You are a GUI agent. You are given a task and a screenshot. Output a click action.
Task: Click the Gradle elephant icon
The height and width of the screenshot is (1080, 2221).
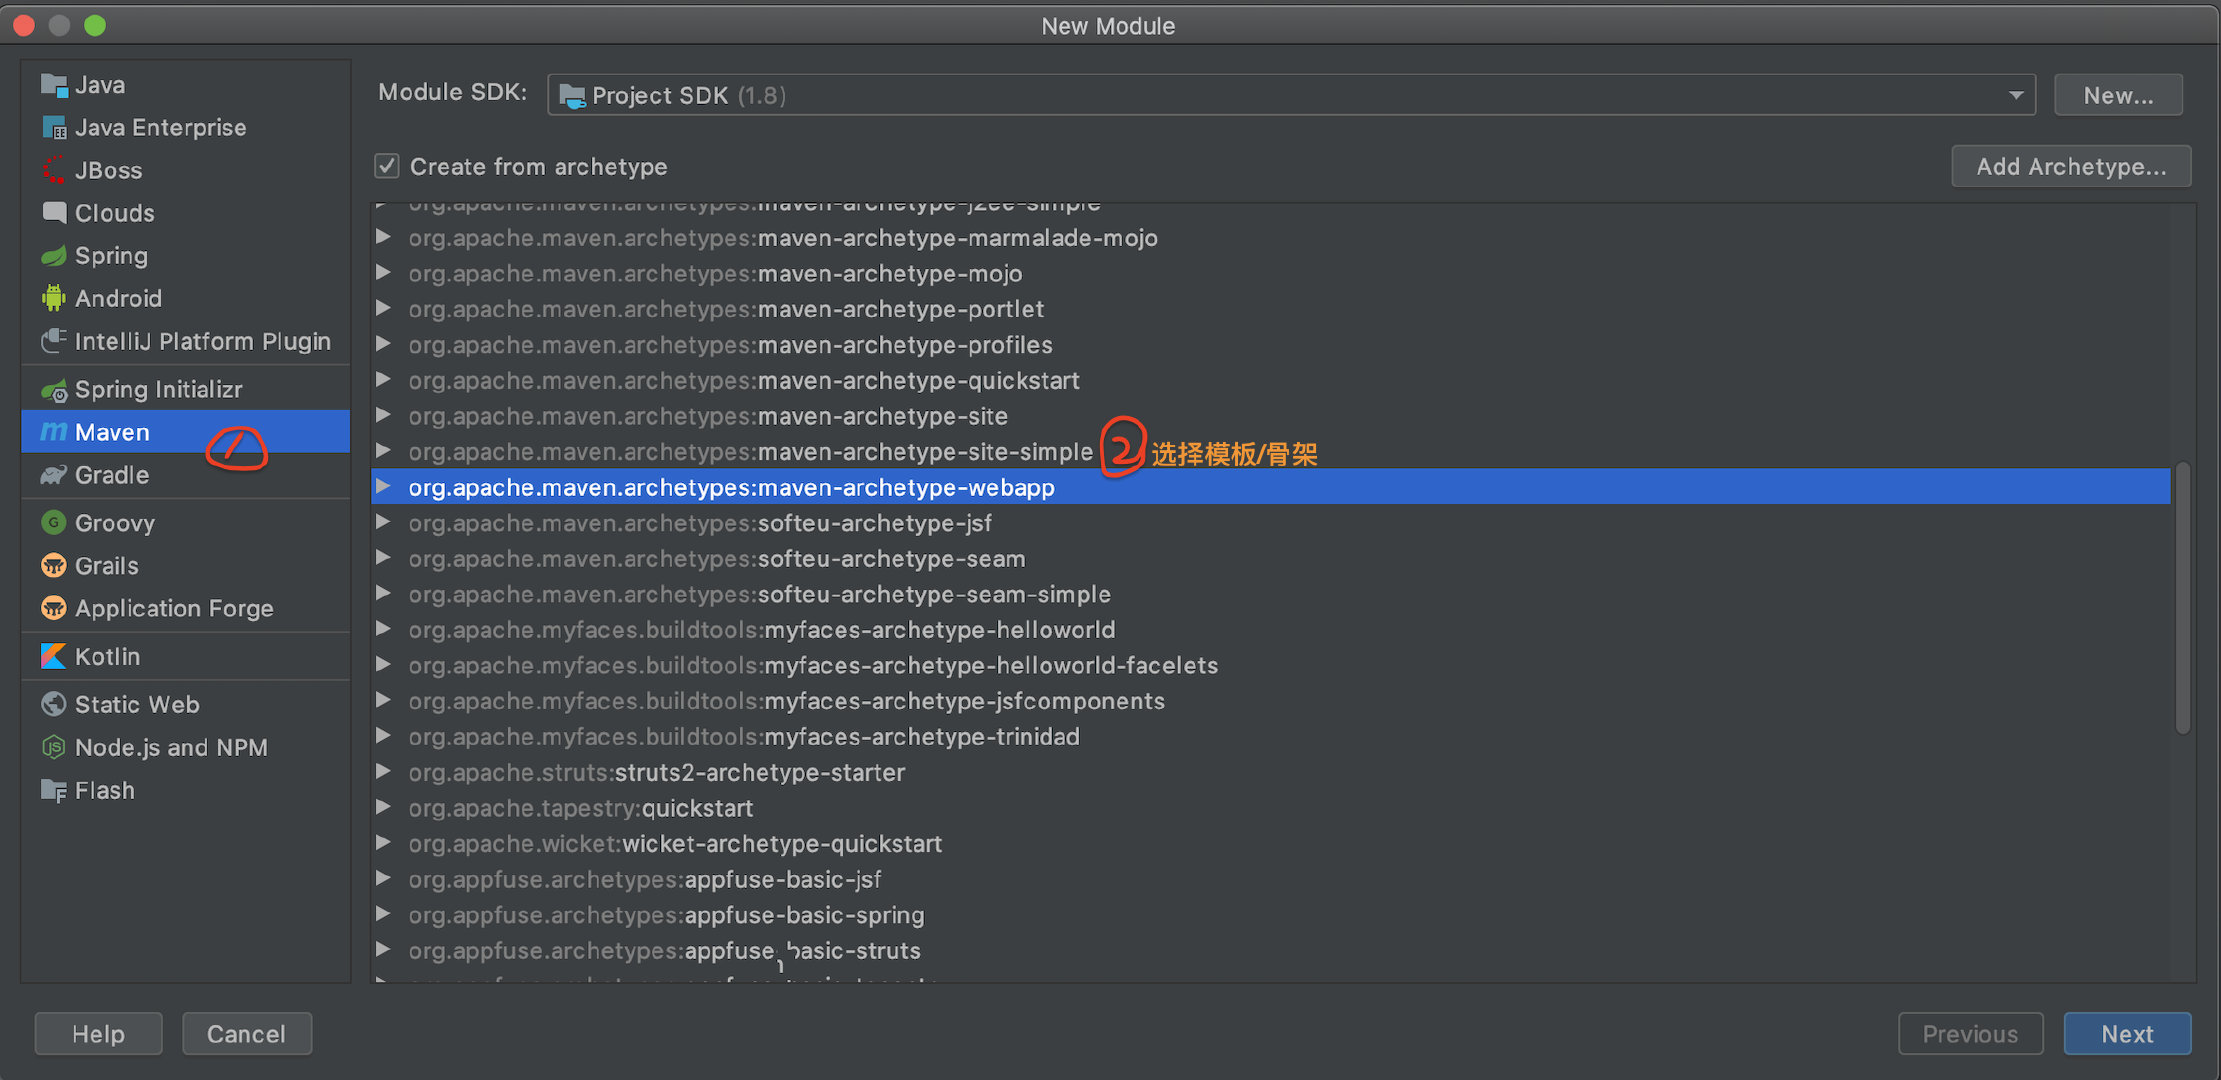click(x=53, y=475)
